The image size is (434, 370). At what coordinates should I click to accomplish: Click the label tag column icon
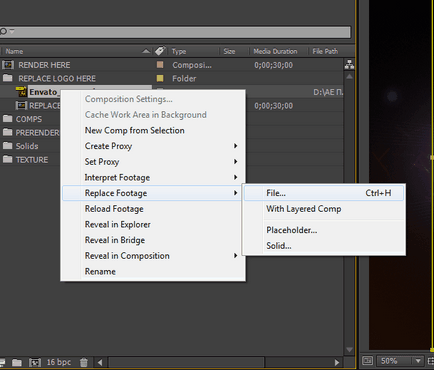click(160, 51)
